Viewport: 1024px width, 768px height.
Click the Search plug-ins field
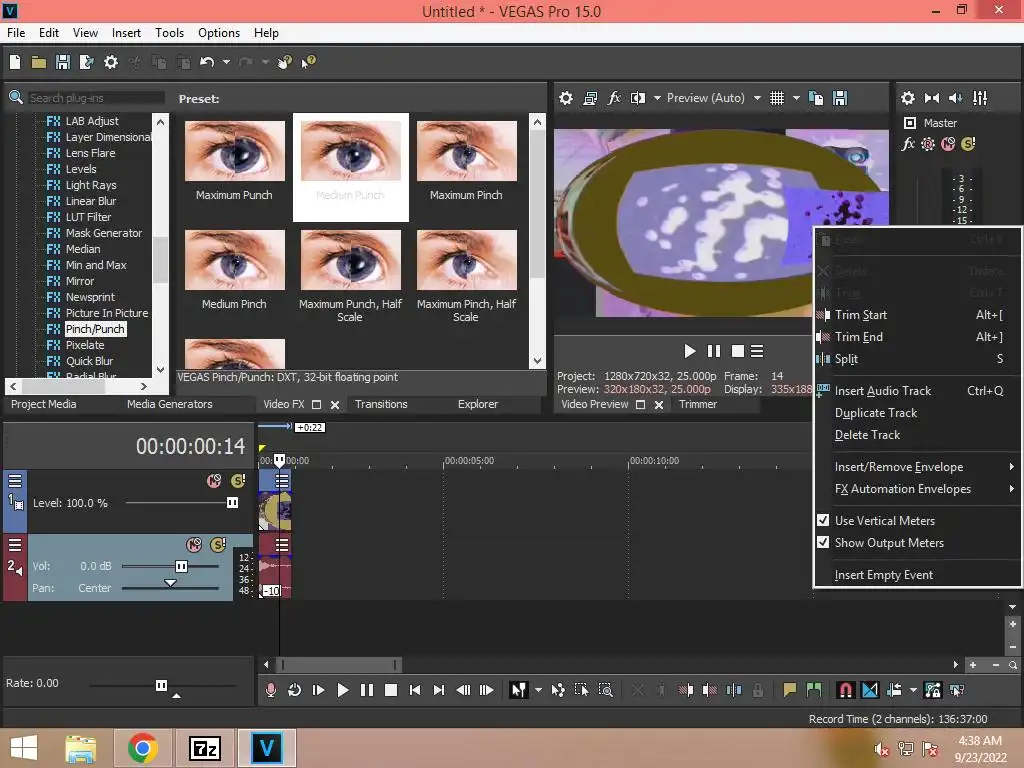click(95, 98)
